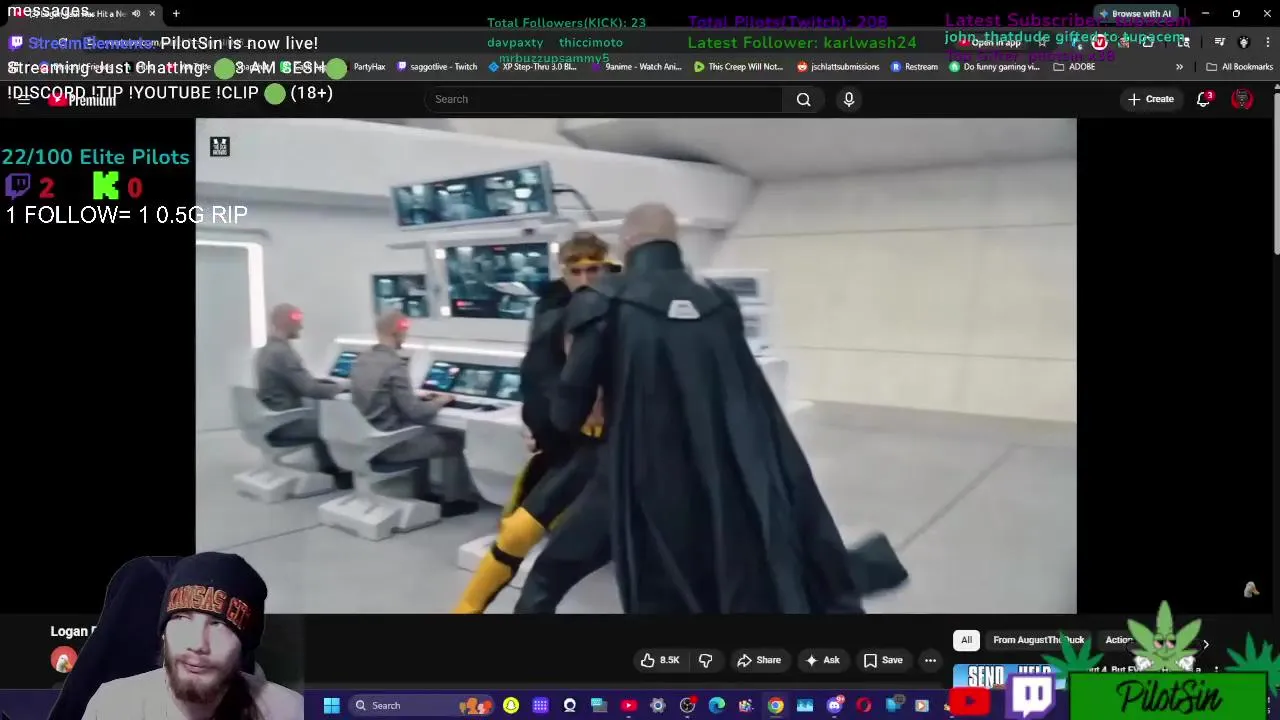Viewport: 1280px width, 720px height.
Task: Save the video to playlist
Action: coord(883,660)
